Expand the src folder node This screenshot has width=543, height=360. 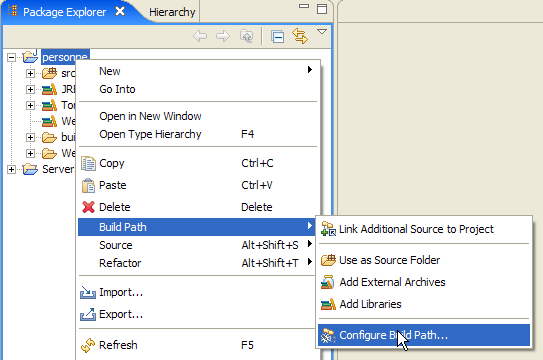[30, 73]
